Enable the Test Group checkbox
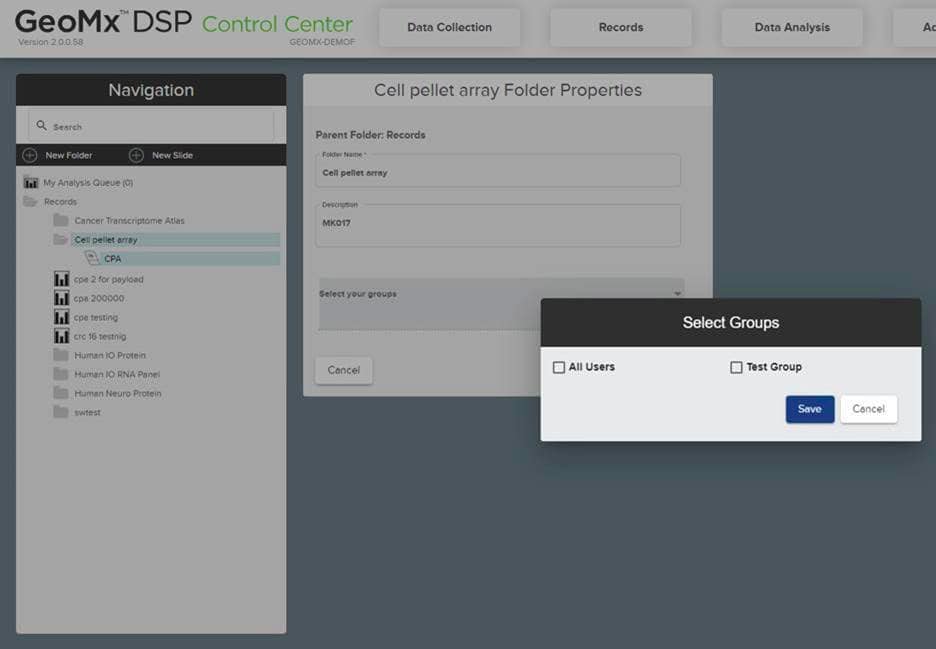936x649 pixels. (736, 367)
